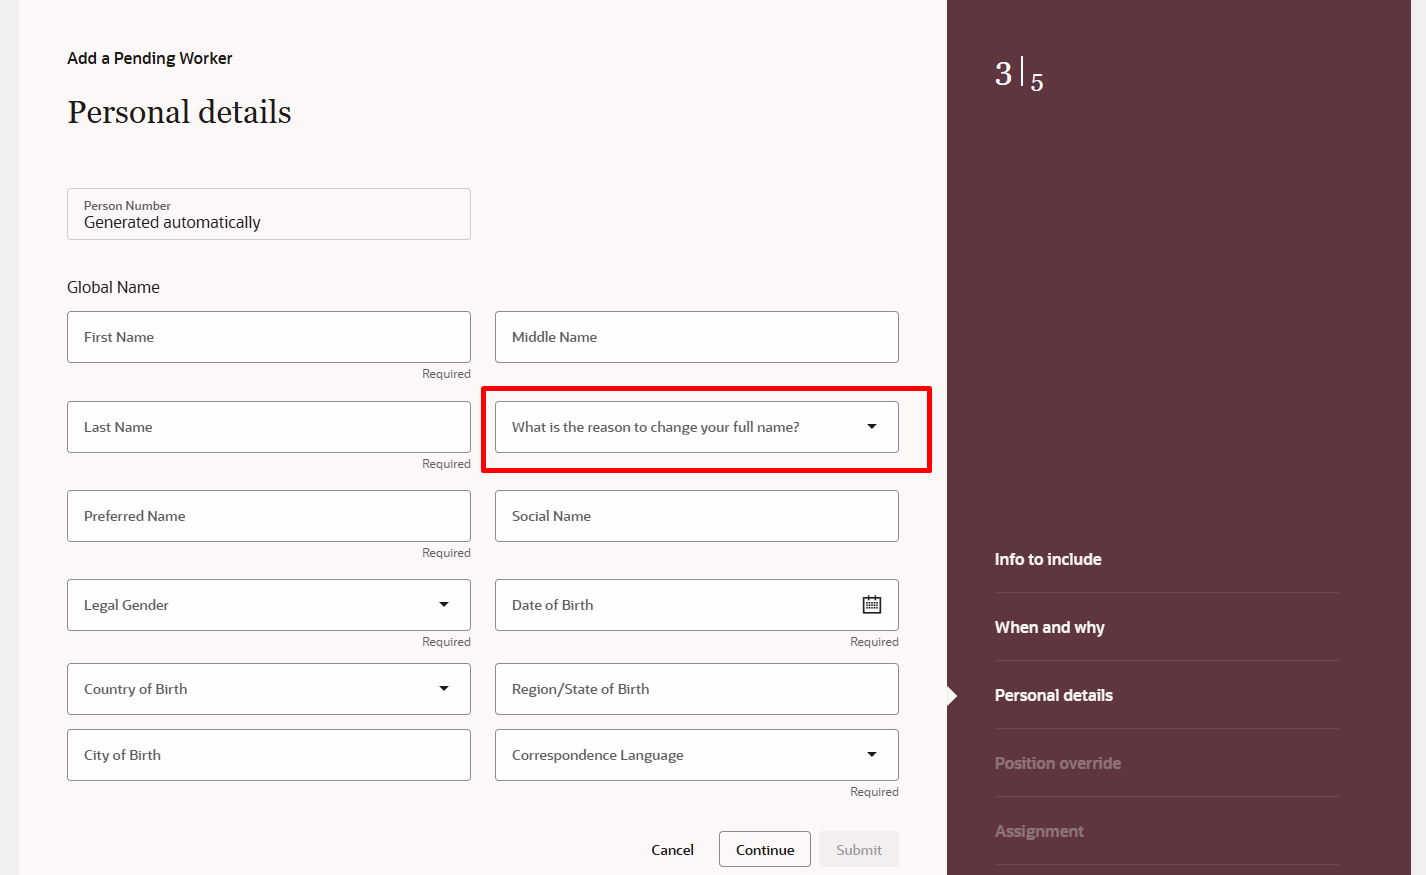
Task: Go to the Info to include step
Action: [1048, 560]
